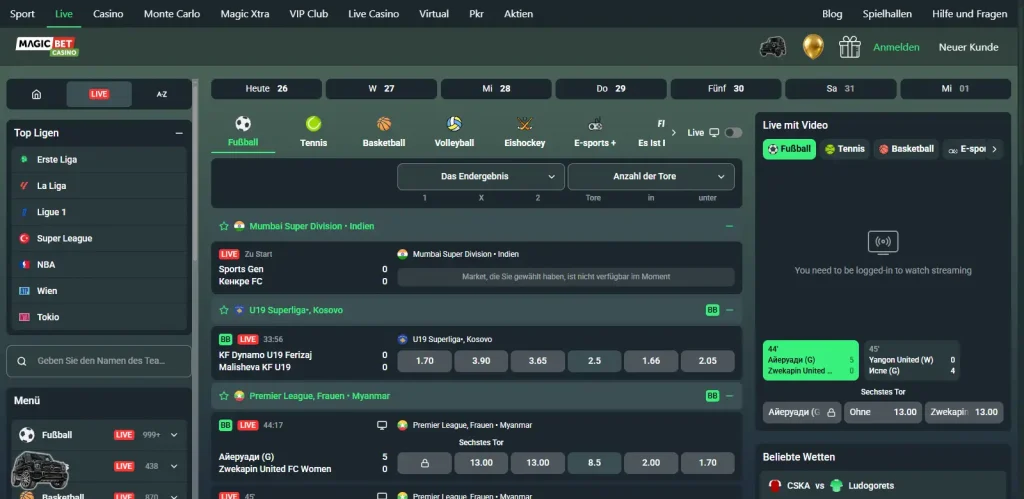Click the black car promotion icon in header
This screenshot has width=1024, height=499.
point(773,47)
